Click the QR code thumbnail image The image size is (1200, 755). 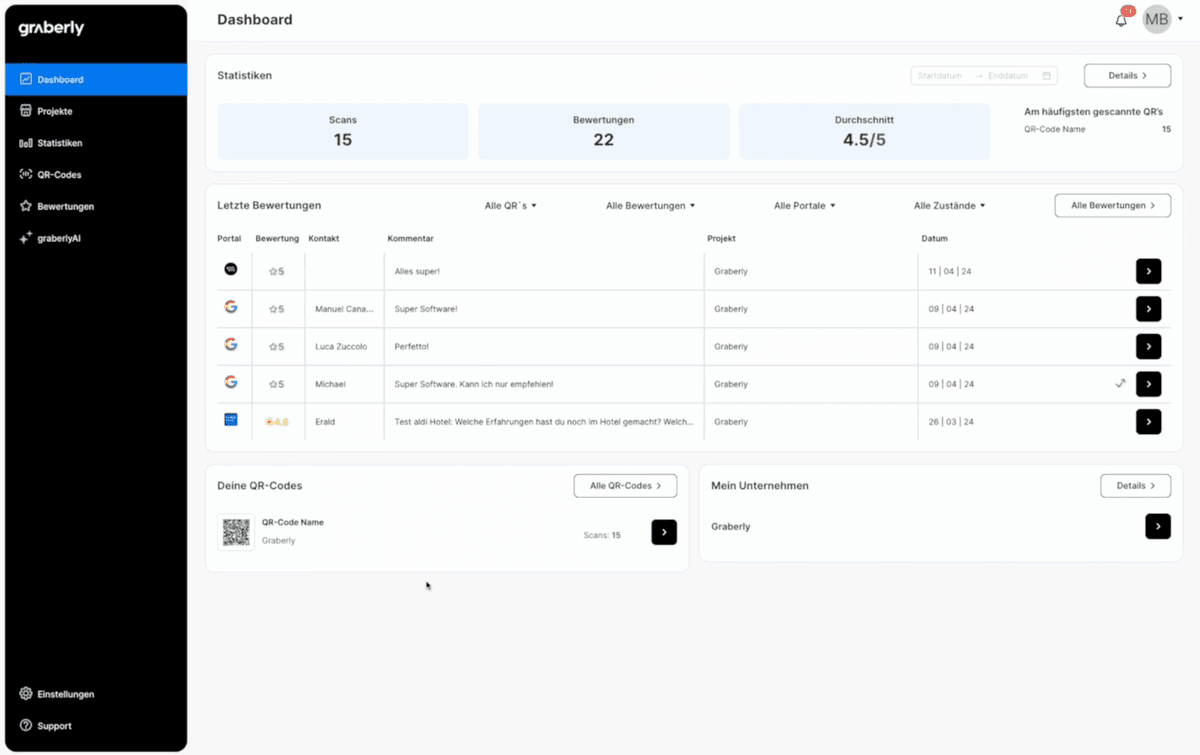click(x=236, y=532)
